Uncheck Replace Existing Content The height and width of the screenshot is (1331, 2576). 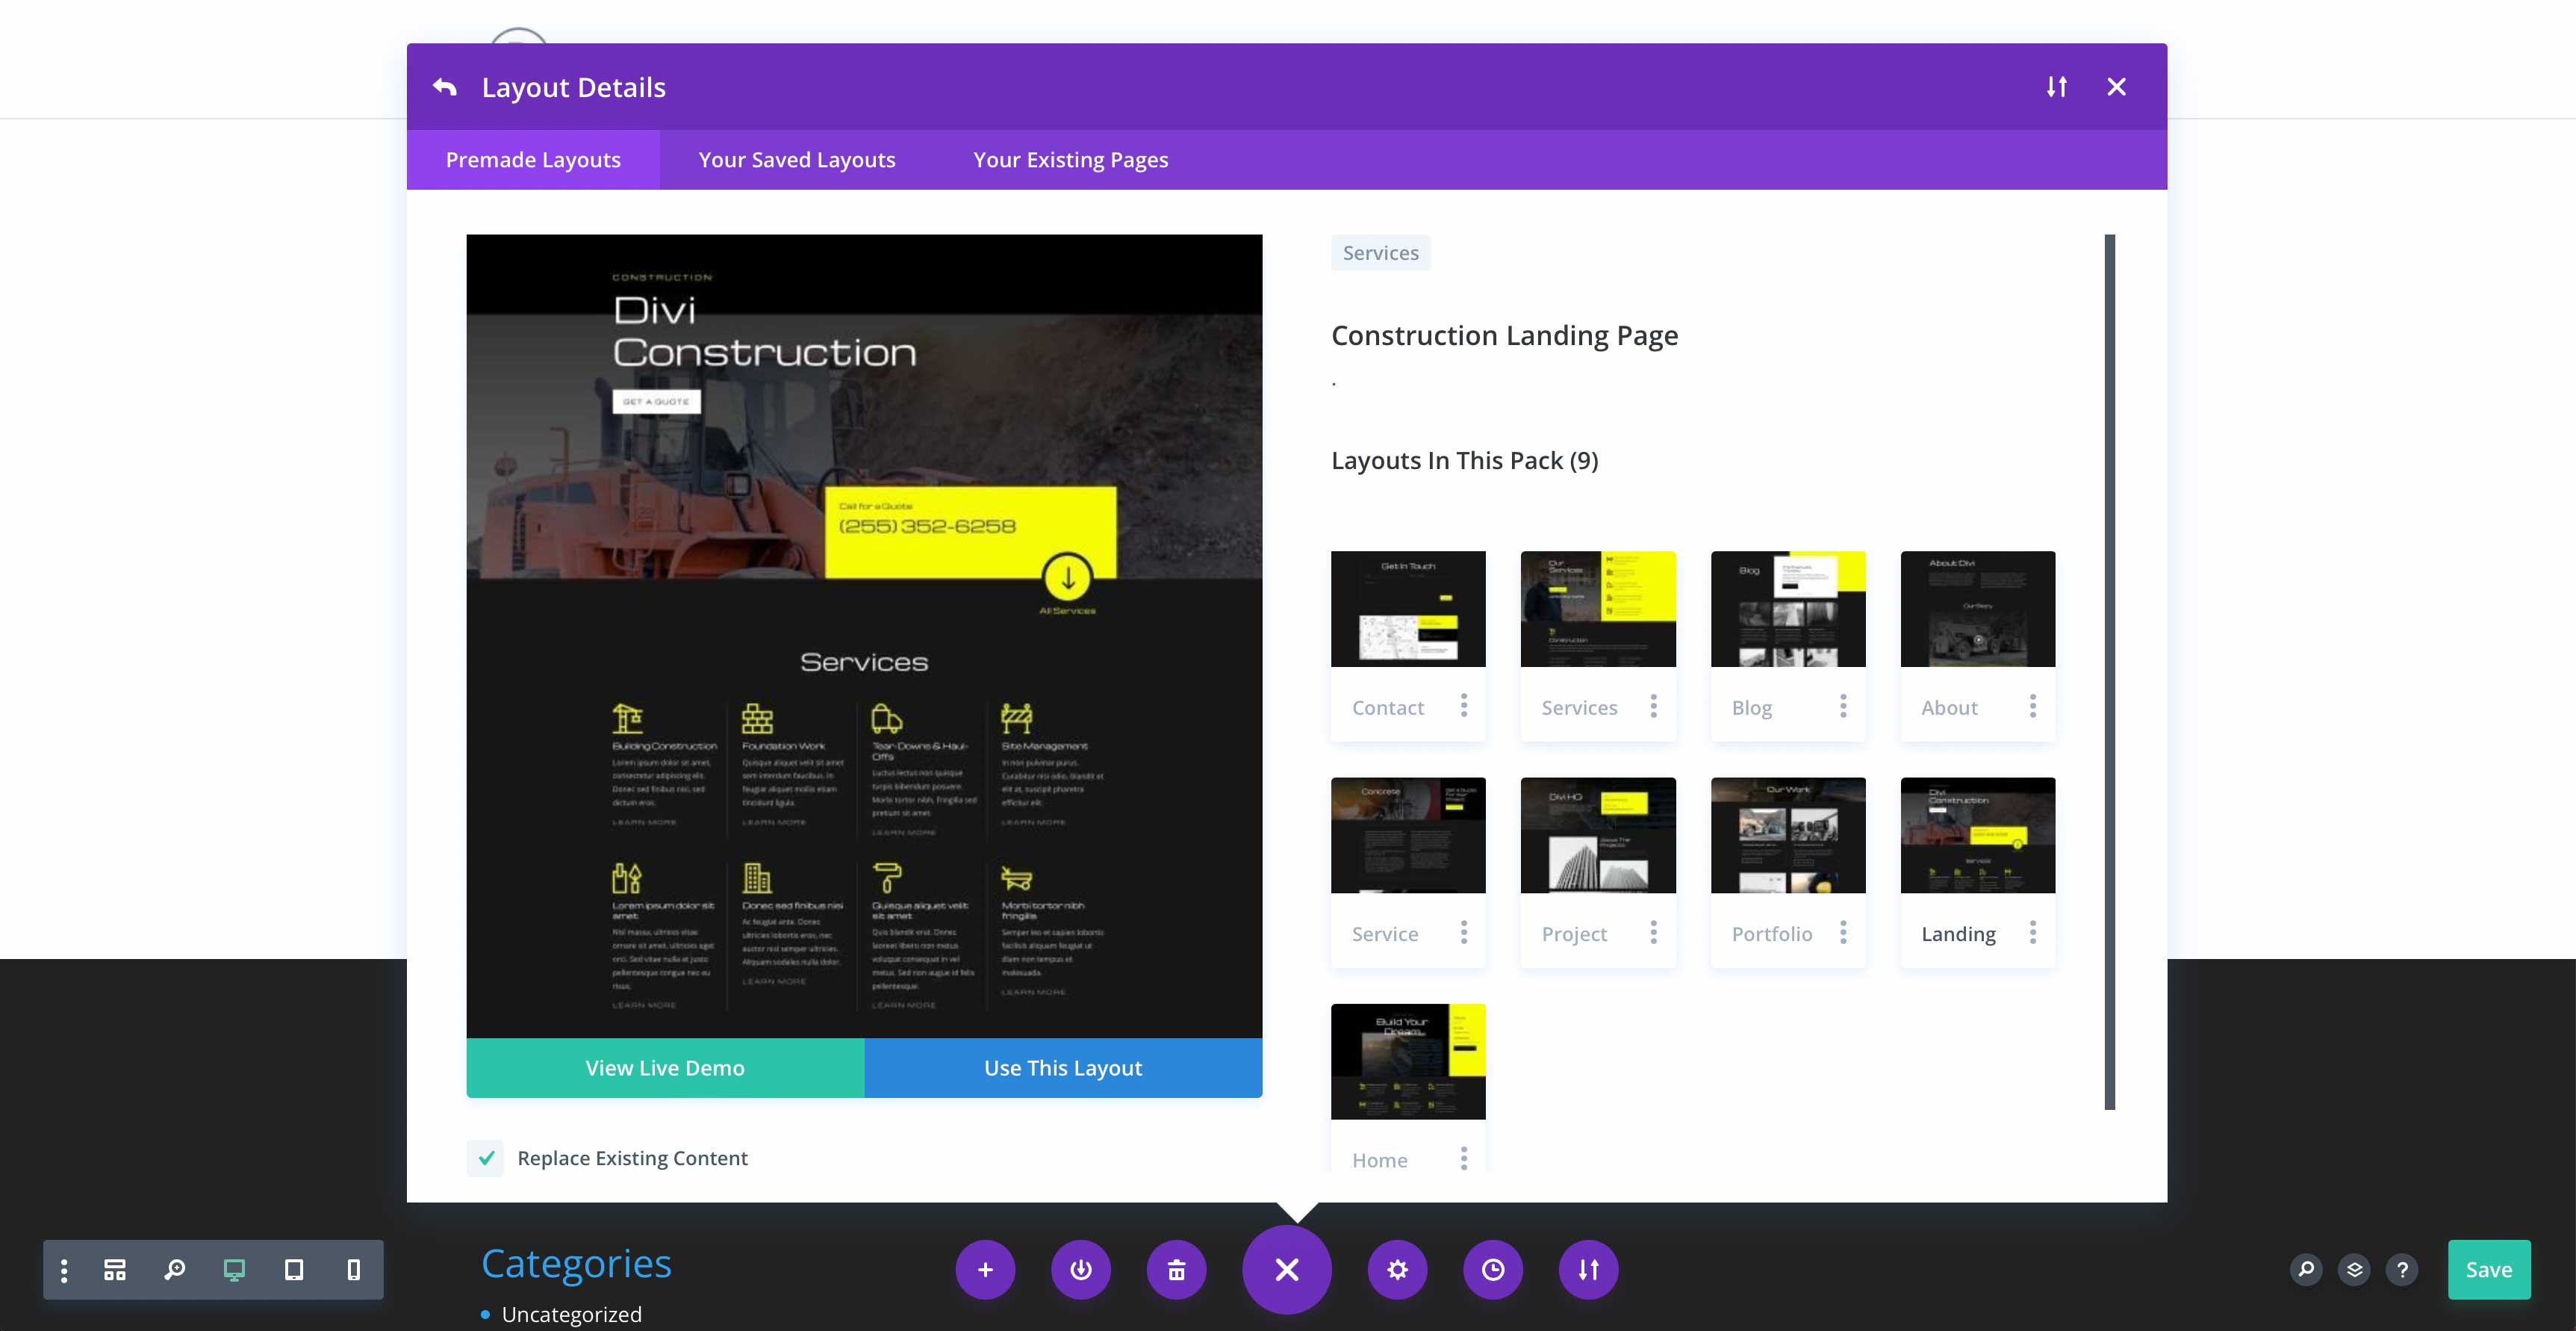tap(486, 1158)
